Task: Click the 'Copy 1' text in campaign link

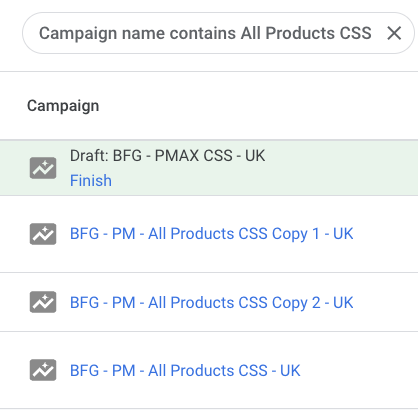Action: 296,234
